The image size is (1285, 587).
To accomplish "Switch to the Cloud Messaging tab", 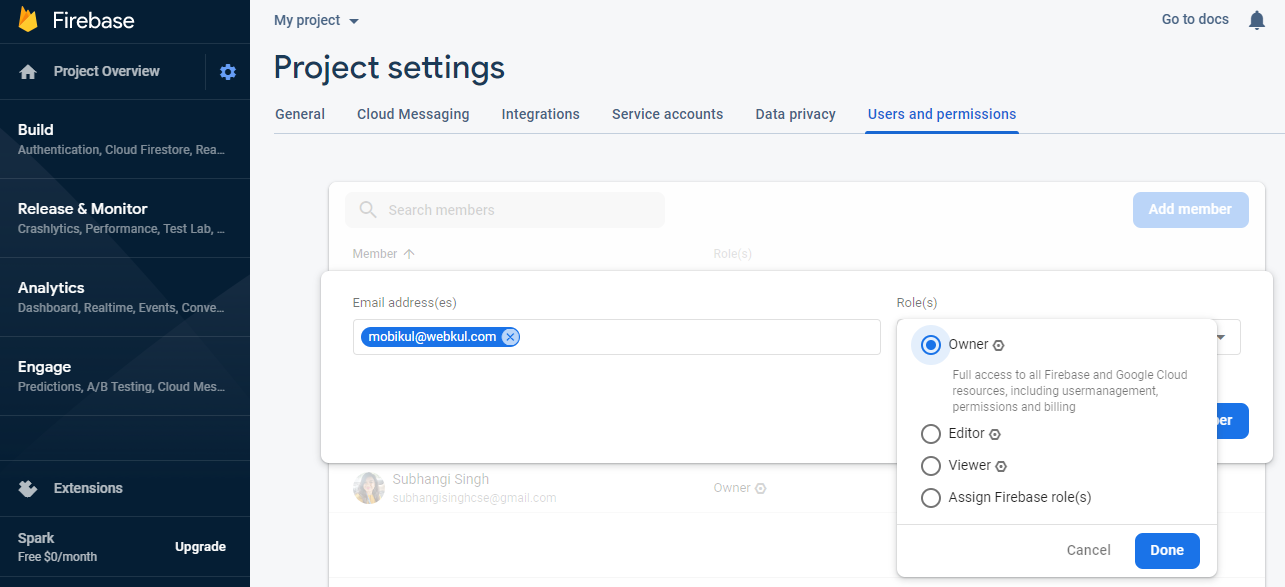I will coord(413,114).
